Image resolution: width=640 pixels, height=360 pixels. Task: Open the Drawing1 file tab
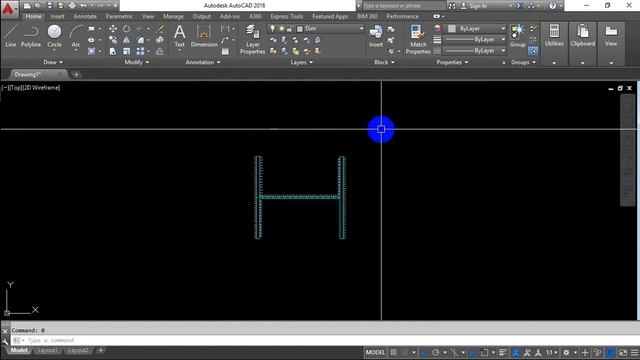click(28, 75)
